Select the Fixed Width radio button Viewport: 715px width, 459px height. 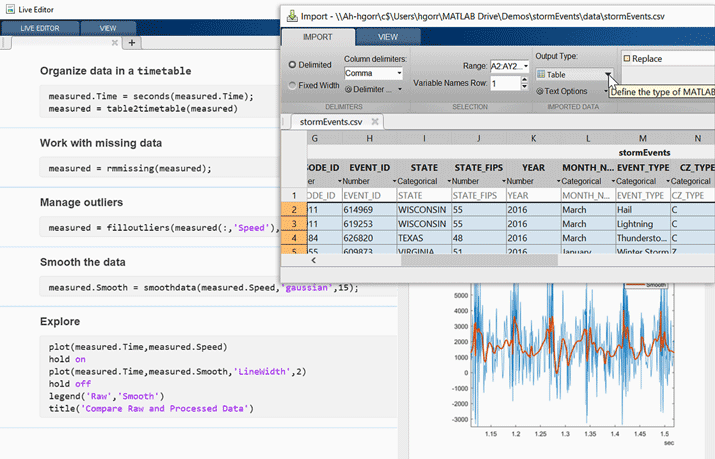(x=292, y=85)
